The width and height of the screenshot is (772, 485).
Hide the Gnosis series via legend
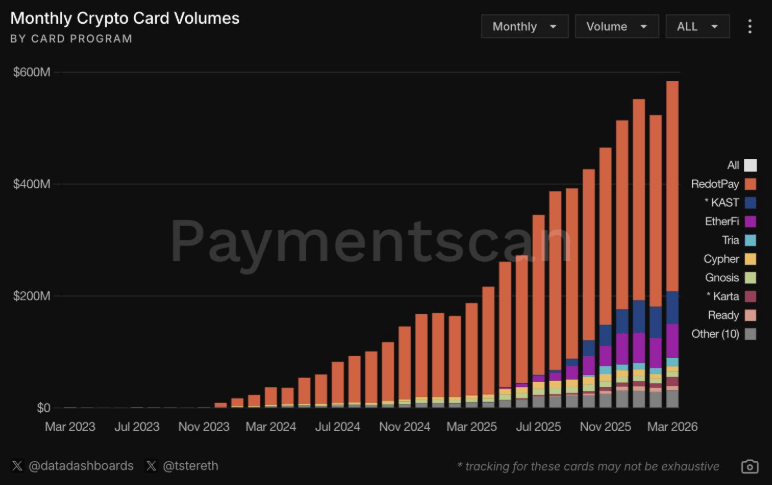[722, 277]
